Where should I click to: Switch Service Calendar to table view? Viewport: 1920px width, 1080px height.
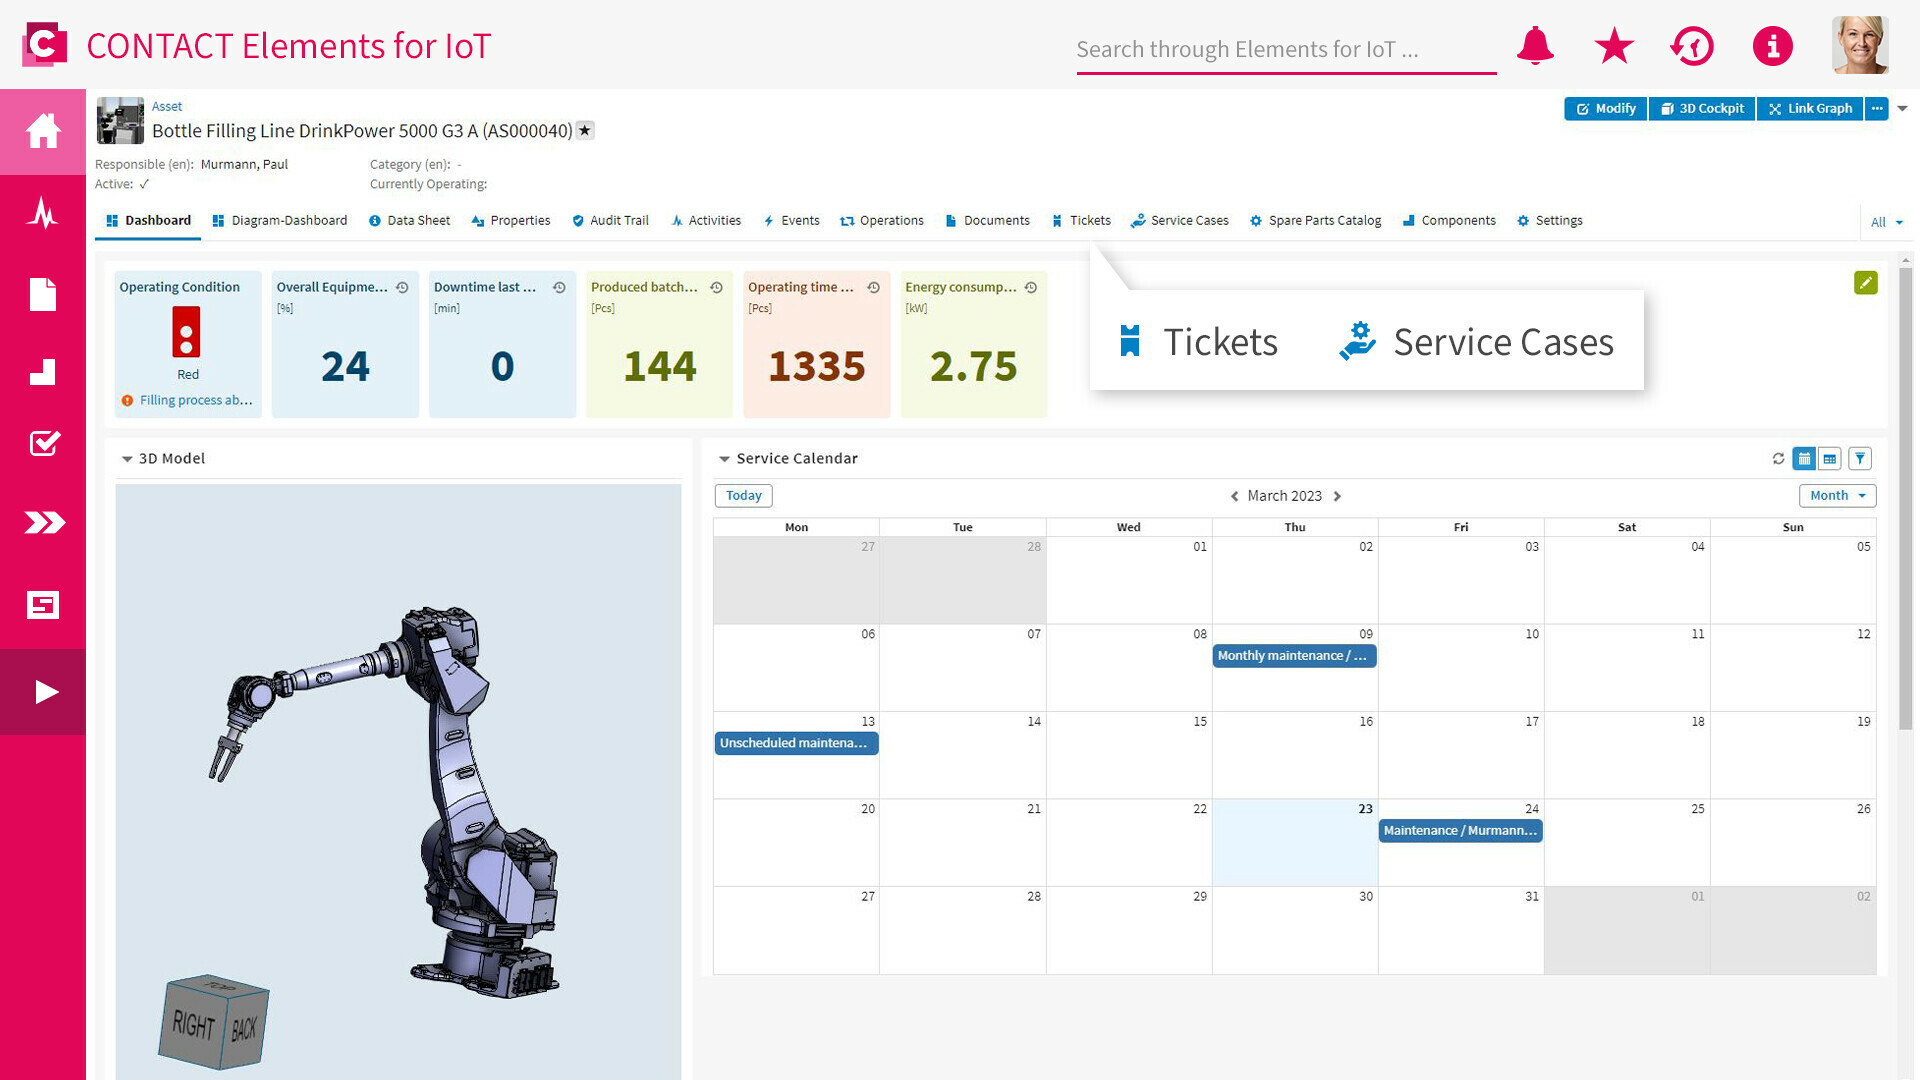coord(1830,459)
